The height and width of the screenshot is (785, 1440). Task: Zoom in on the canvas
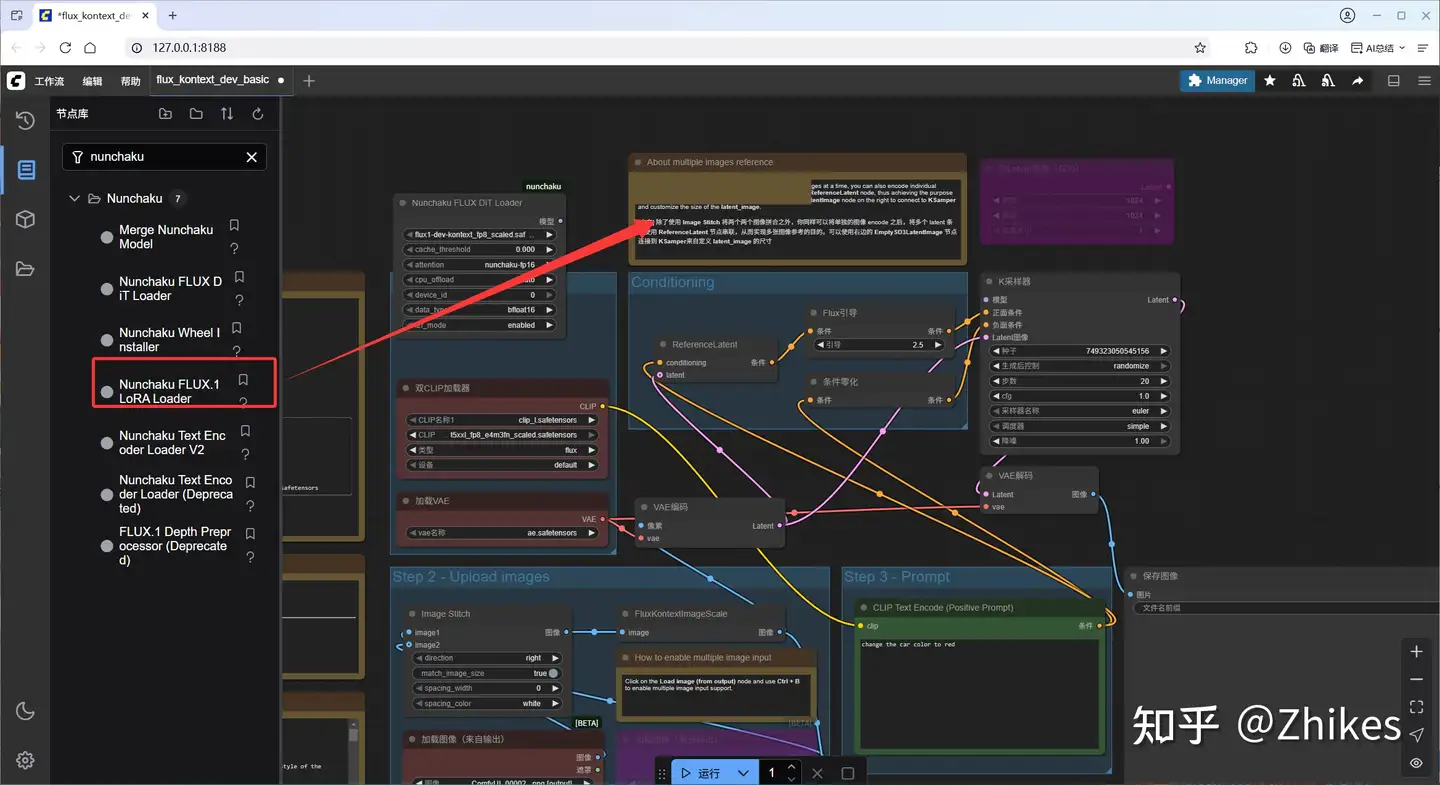tap(1416, 652)
